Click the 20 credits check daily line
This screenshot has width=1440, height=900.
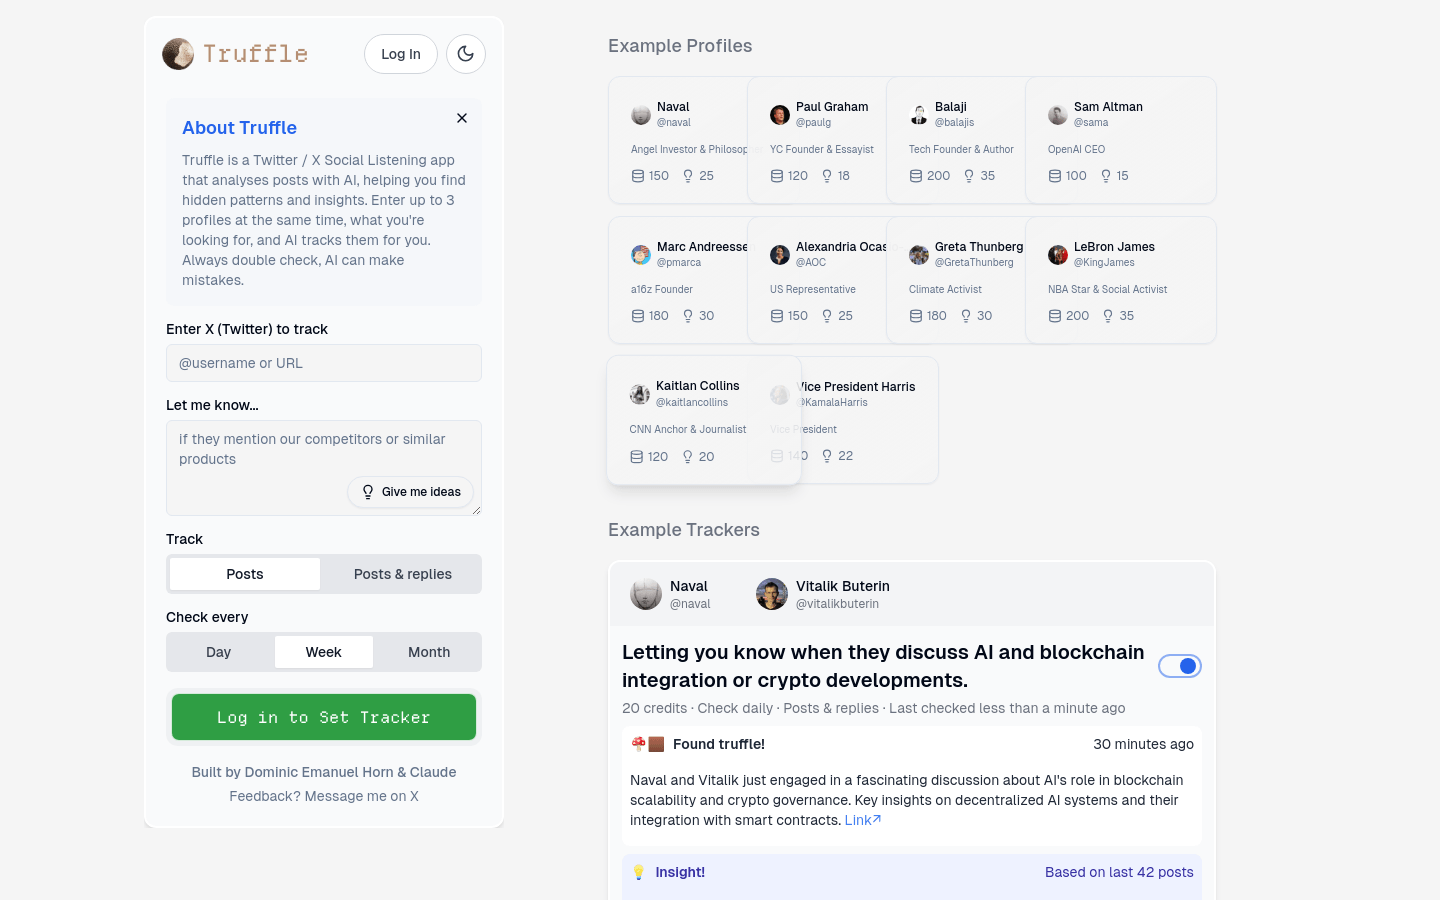(x=873, y=708)
